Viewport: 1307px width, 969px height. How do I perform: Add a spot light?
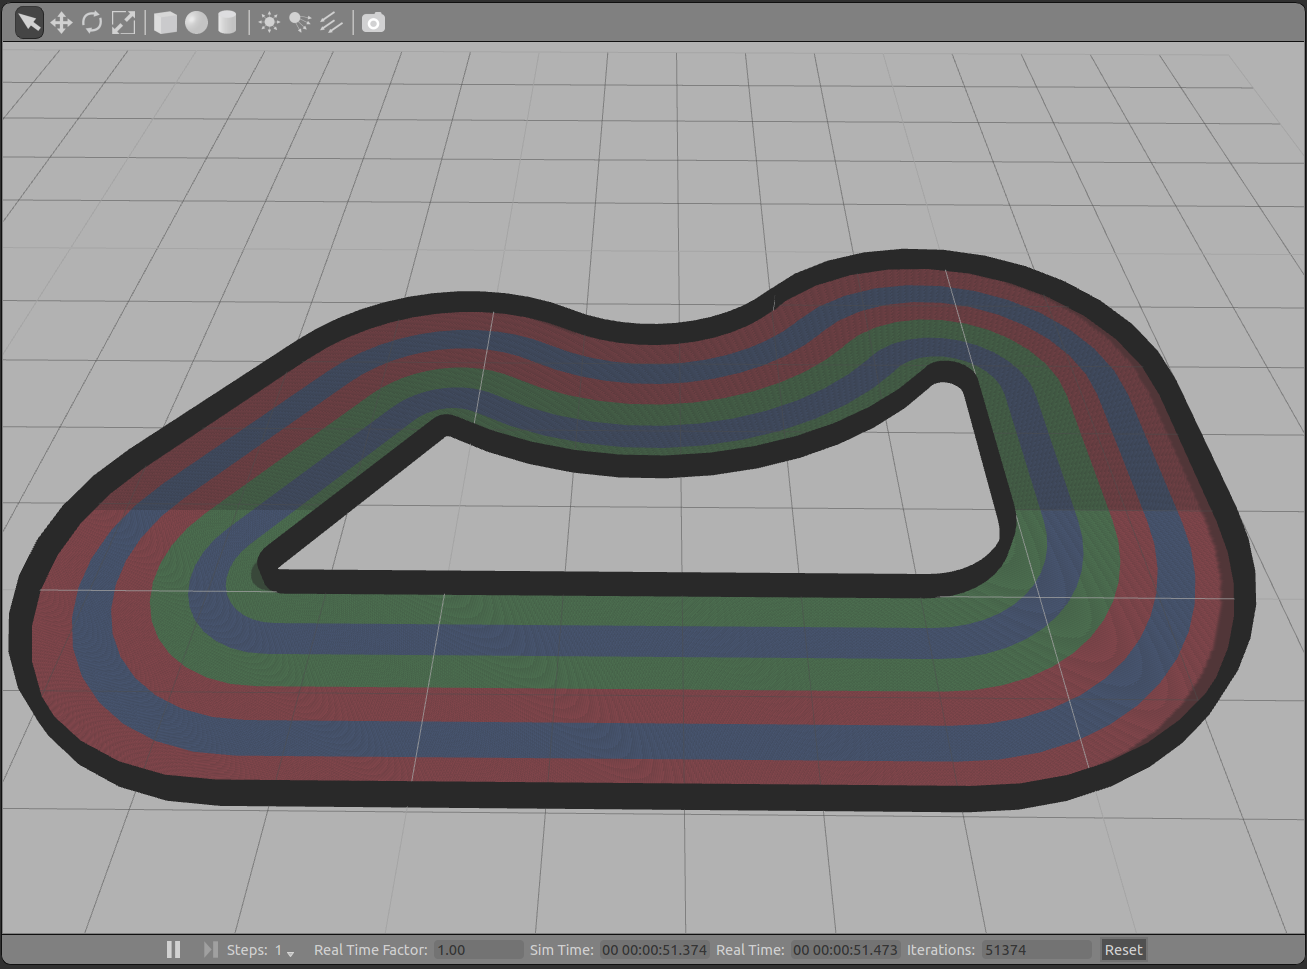coord(300,22)
